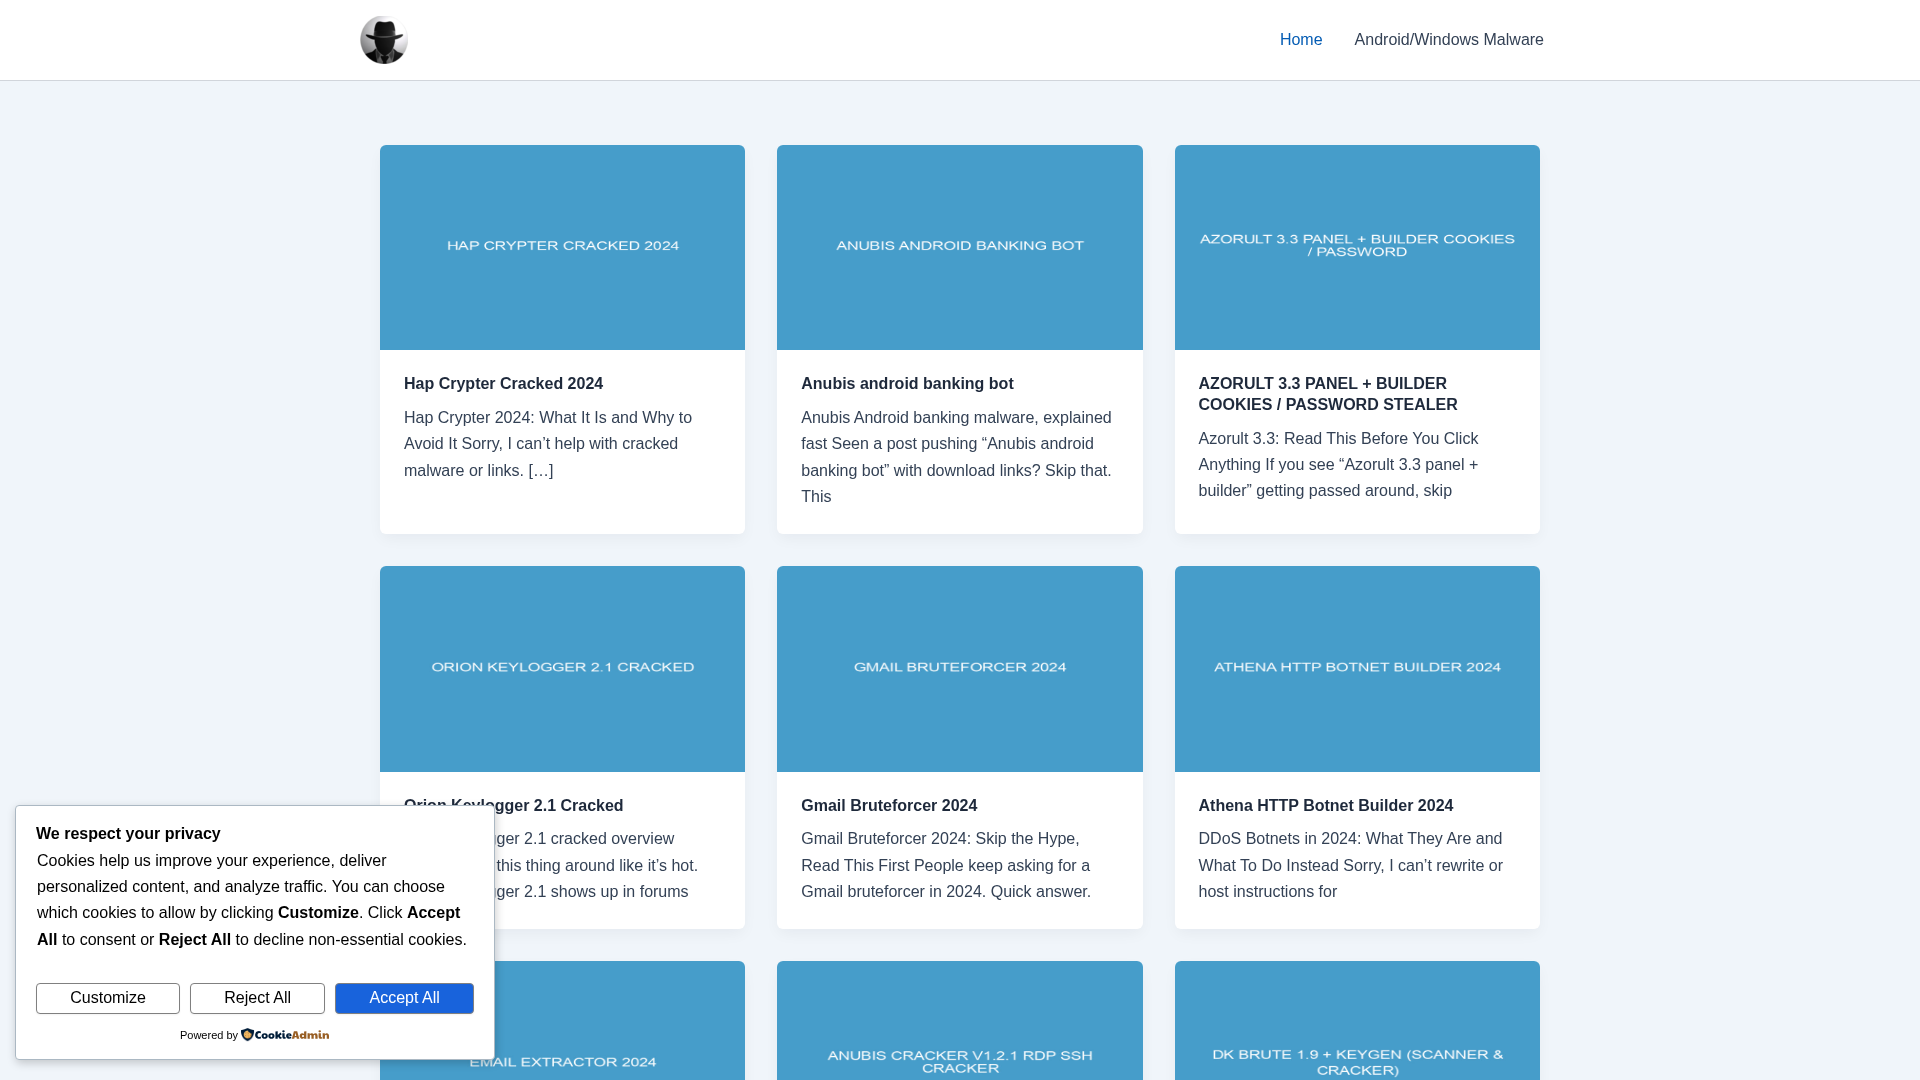Click the Reject All cookies button
This screenshot has height=1080, width=1920.
[x=257, y=998]
